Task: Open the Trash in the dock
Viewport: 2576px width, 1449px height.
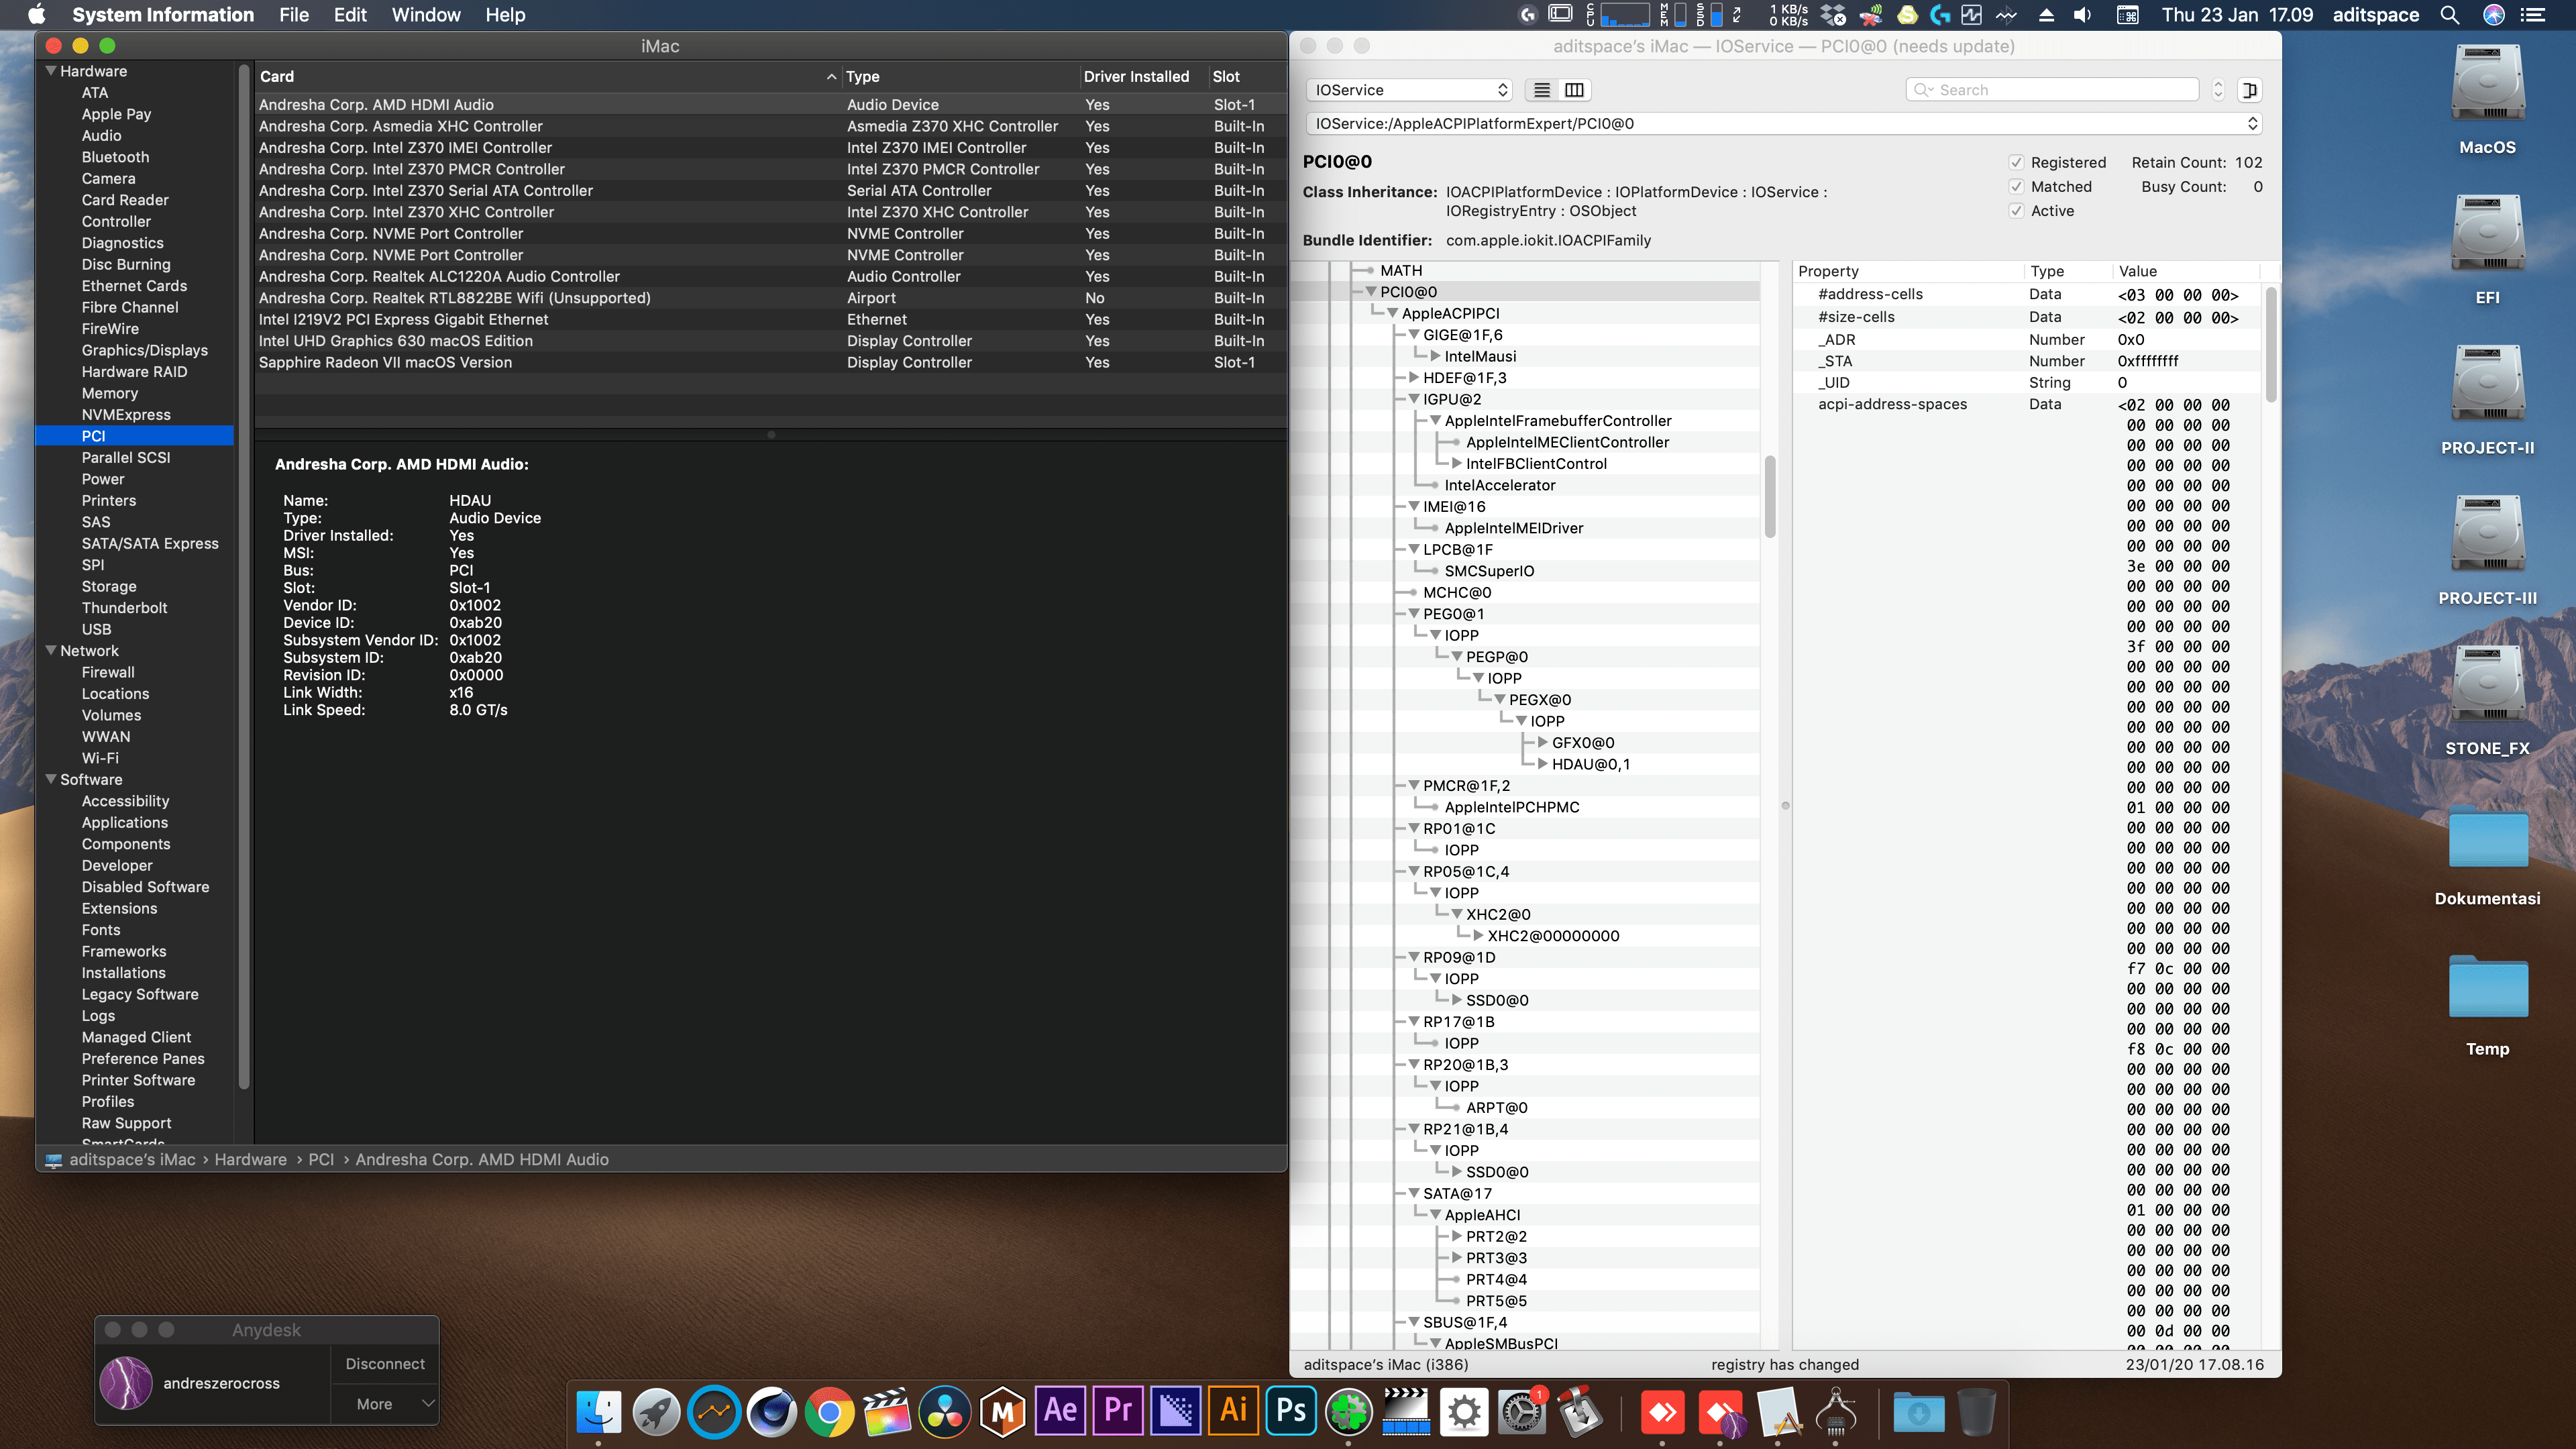Action: tap(1977, 1411)
